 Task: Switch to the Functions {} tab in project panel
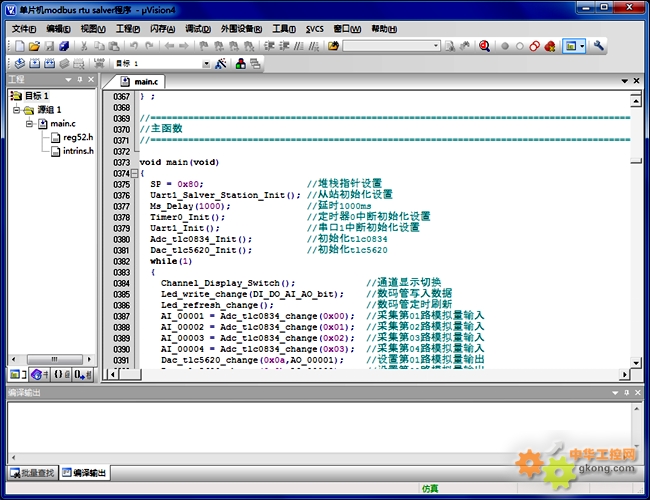pyautogui.click(x=61, y=375)
